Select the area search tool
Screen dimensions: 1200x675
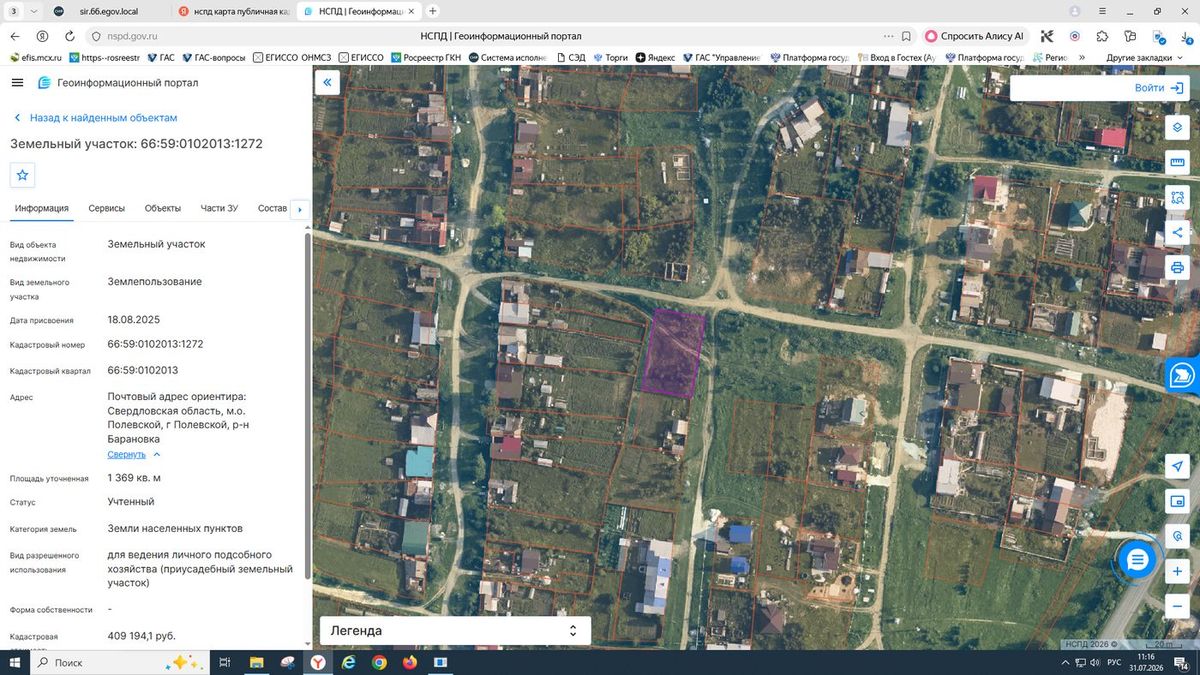1177,197
